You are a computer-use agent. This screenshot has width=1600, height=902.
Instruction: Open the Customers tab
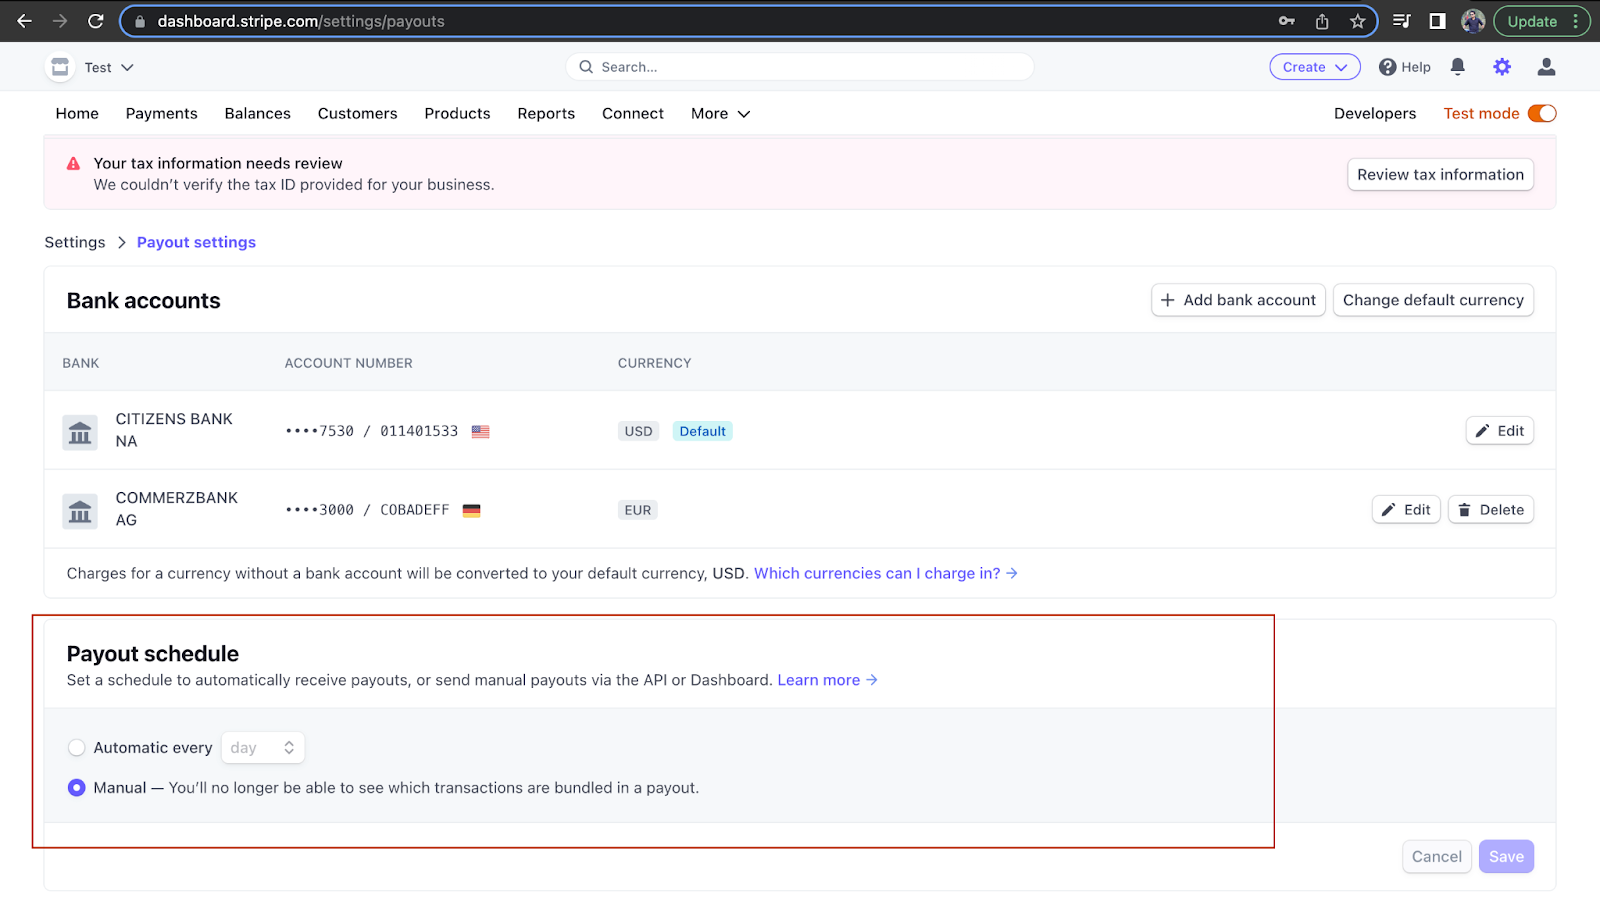pyautogui.click(x=358, y=114)
